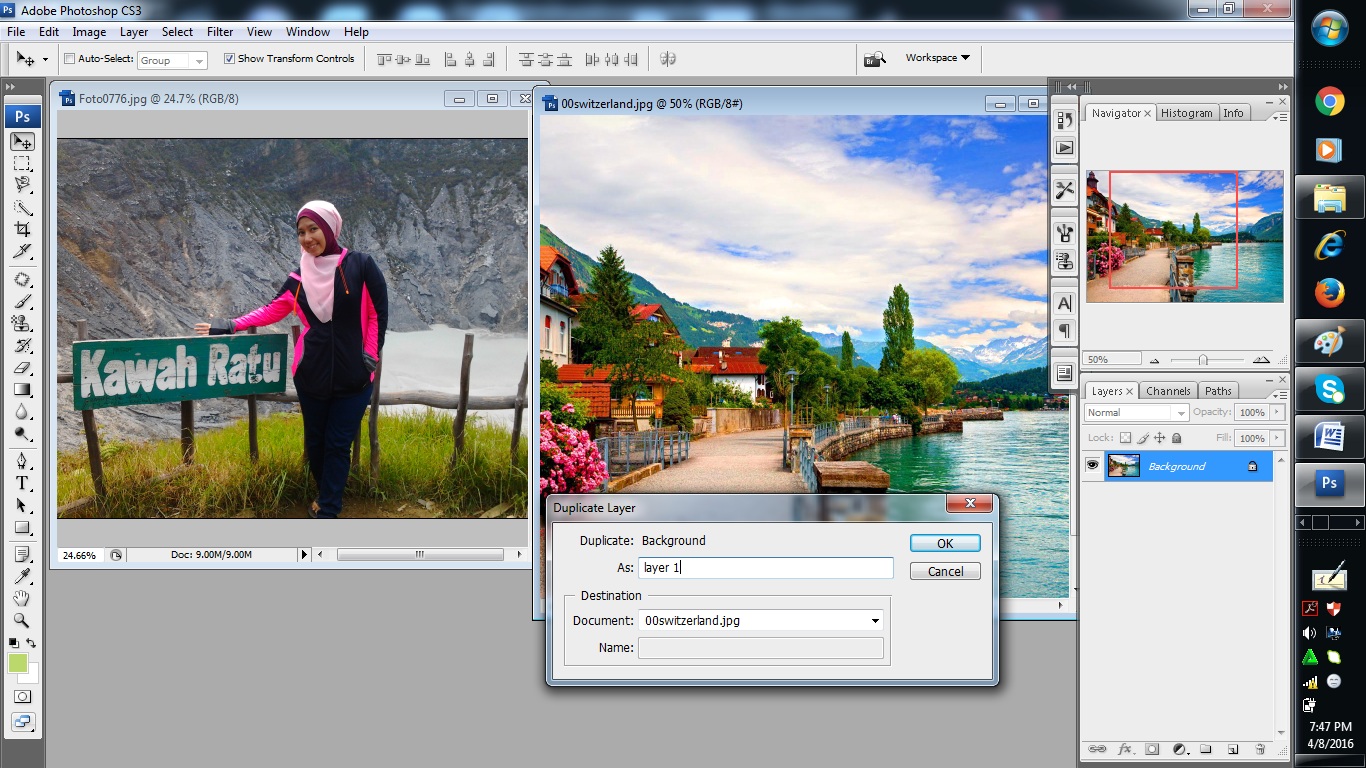
Task: Select the Lasso tool
Action: point(22,185)
